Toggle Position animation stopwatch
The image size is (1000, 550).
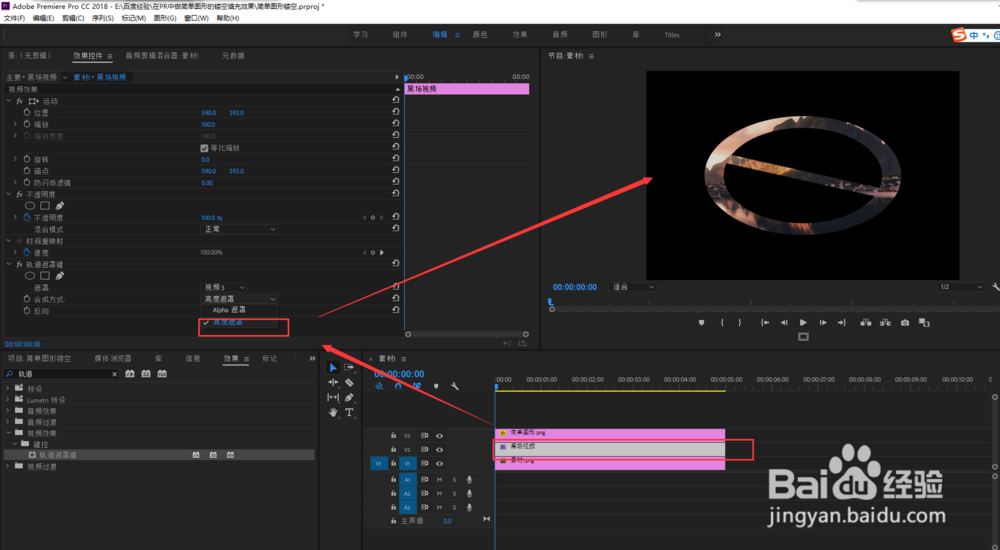[27, 112]
